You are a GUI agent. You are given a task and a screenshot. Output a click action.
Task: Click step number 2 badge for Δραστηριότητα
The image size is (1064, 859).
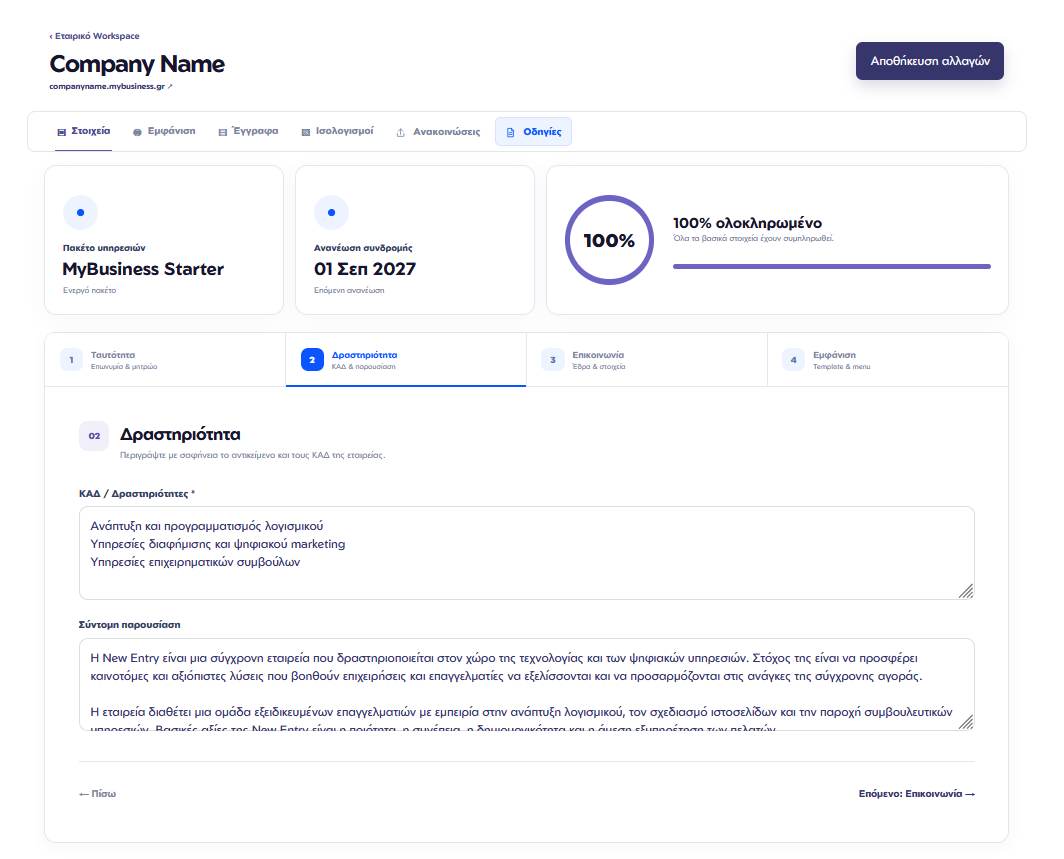point(312,360)
